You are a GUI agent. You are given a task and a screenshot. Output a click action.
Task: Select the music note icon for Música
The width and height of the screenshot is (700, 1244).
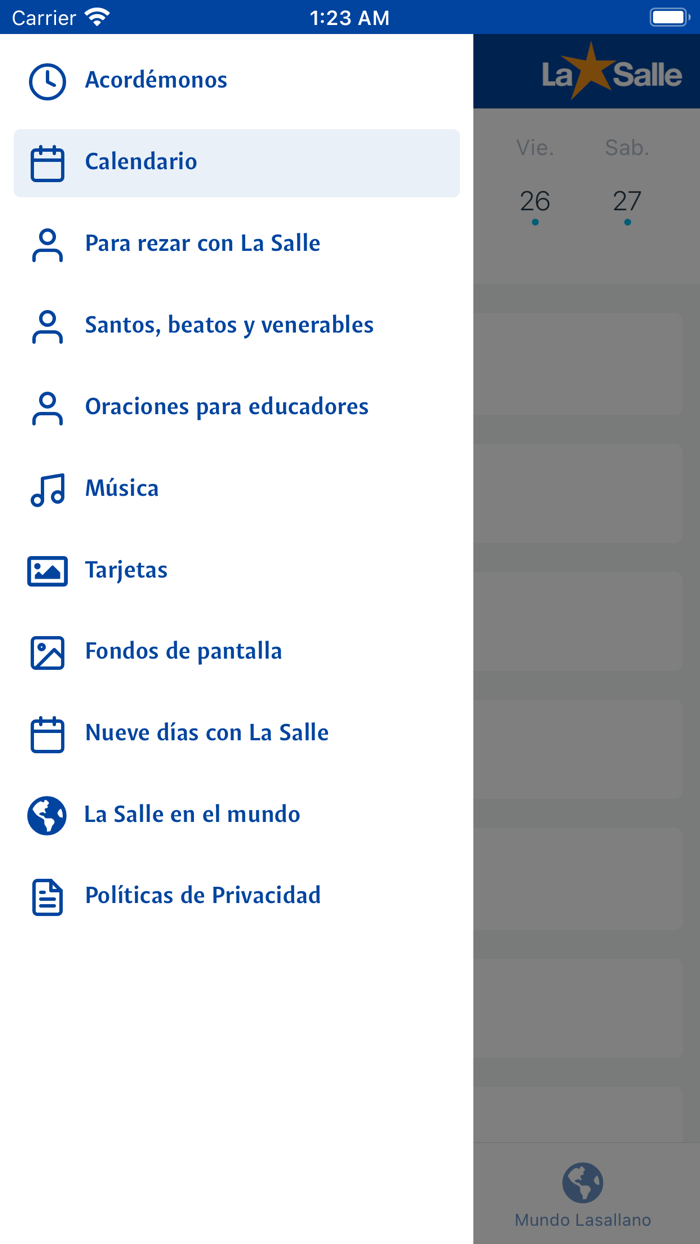click(x=46, y=488)
